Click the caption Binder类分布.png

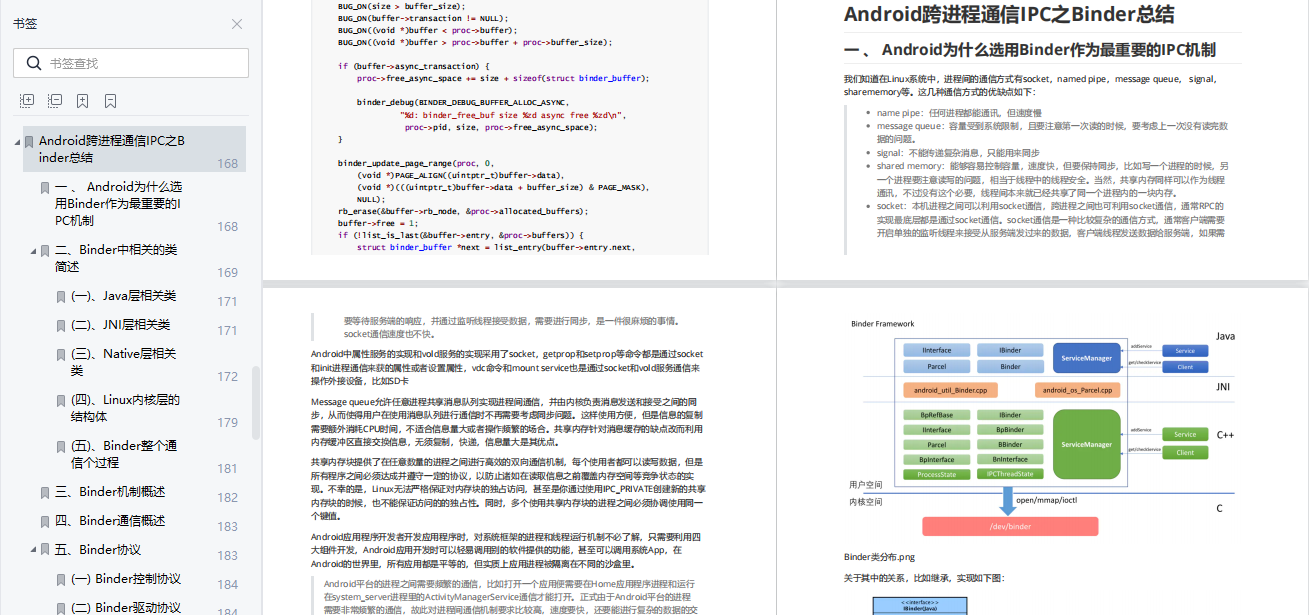(879, 557)
